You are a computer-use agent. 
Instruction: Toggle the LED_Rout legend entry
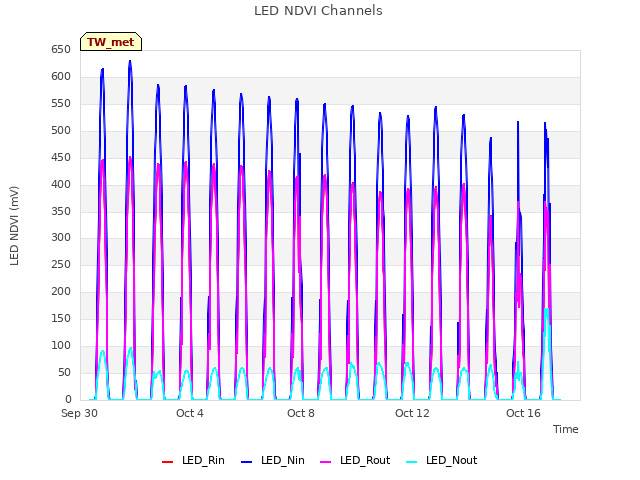[x=355, y=460]
